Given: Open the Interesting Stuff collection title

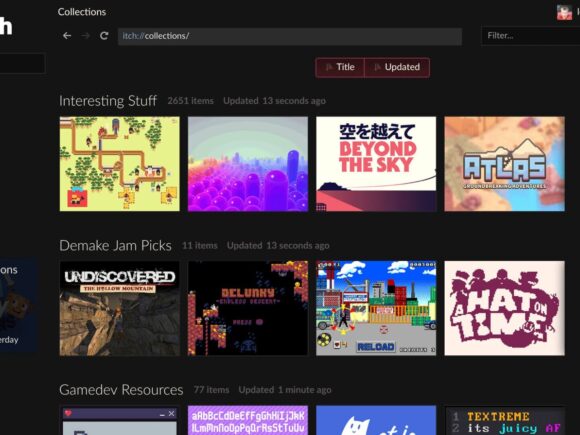Looking at the screenshot, I should tap(108, 101).
